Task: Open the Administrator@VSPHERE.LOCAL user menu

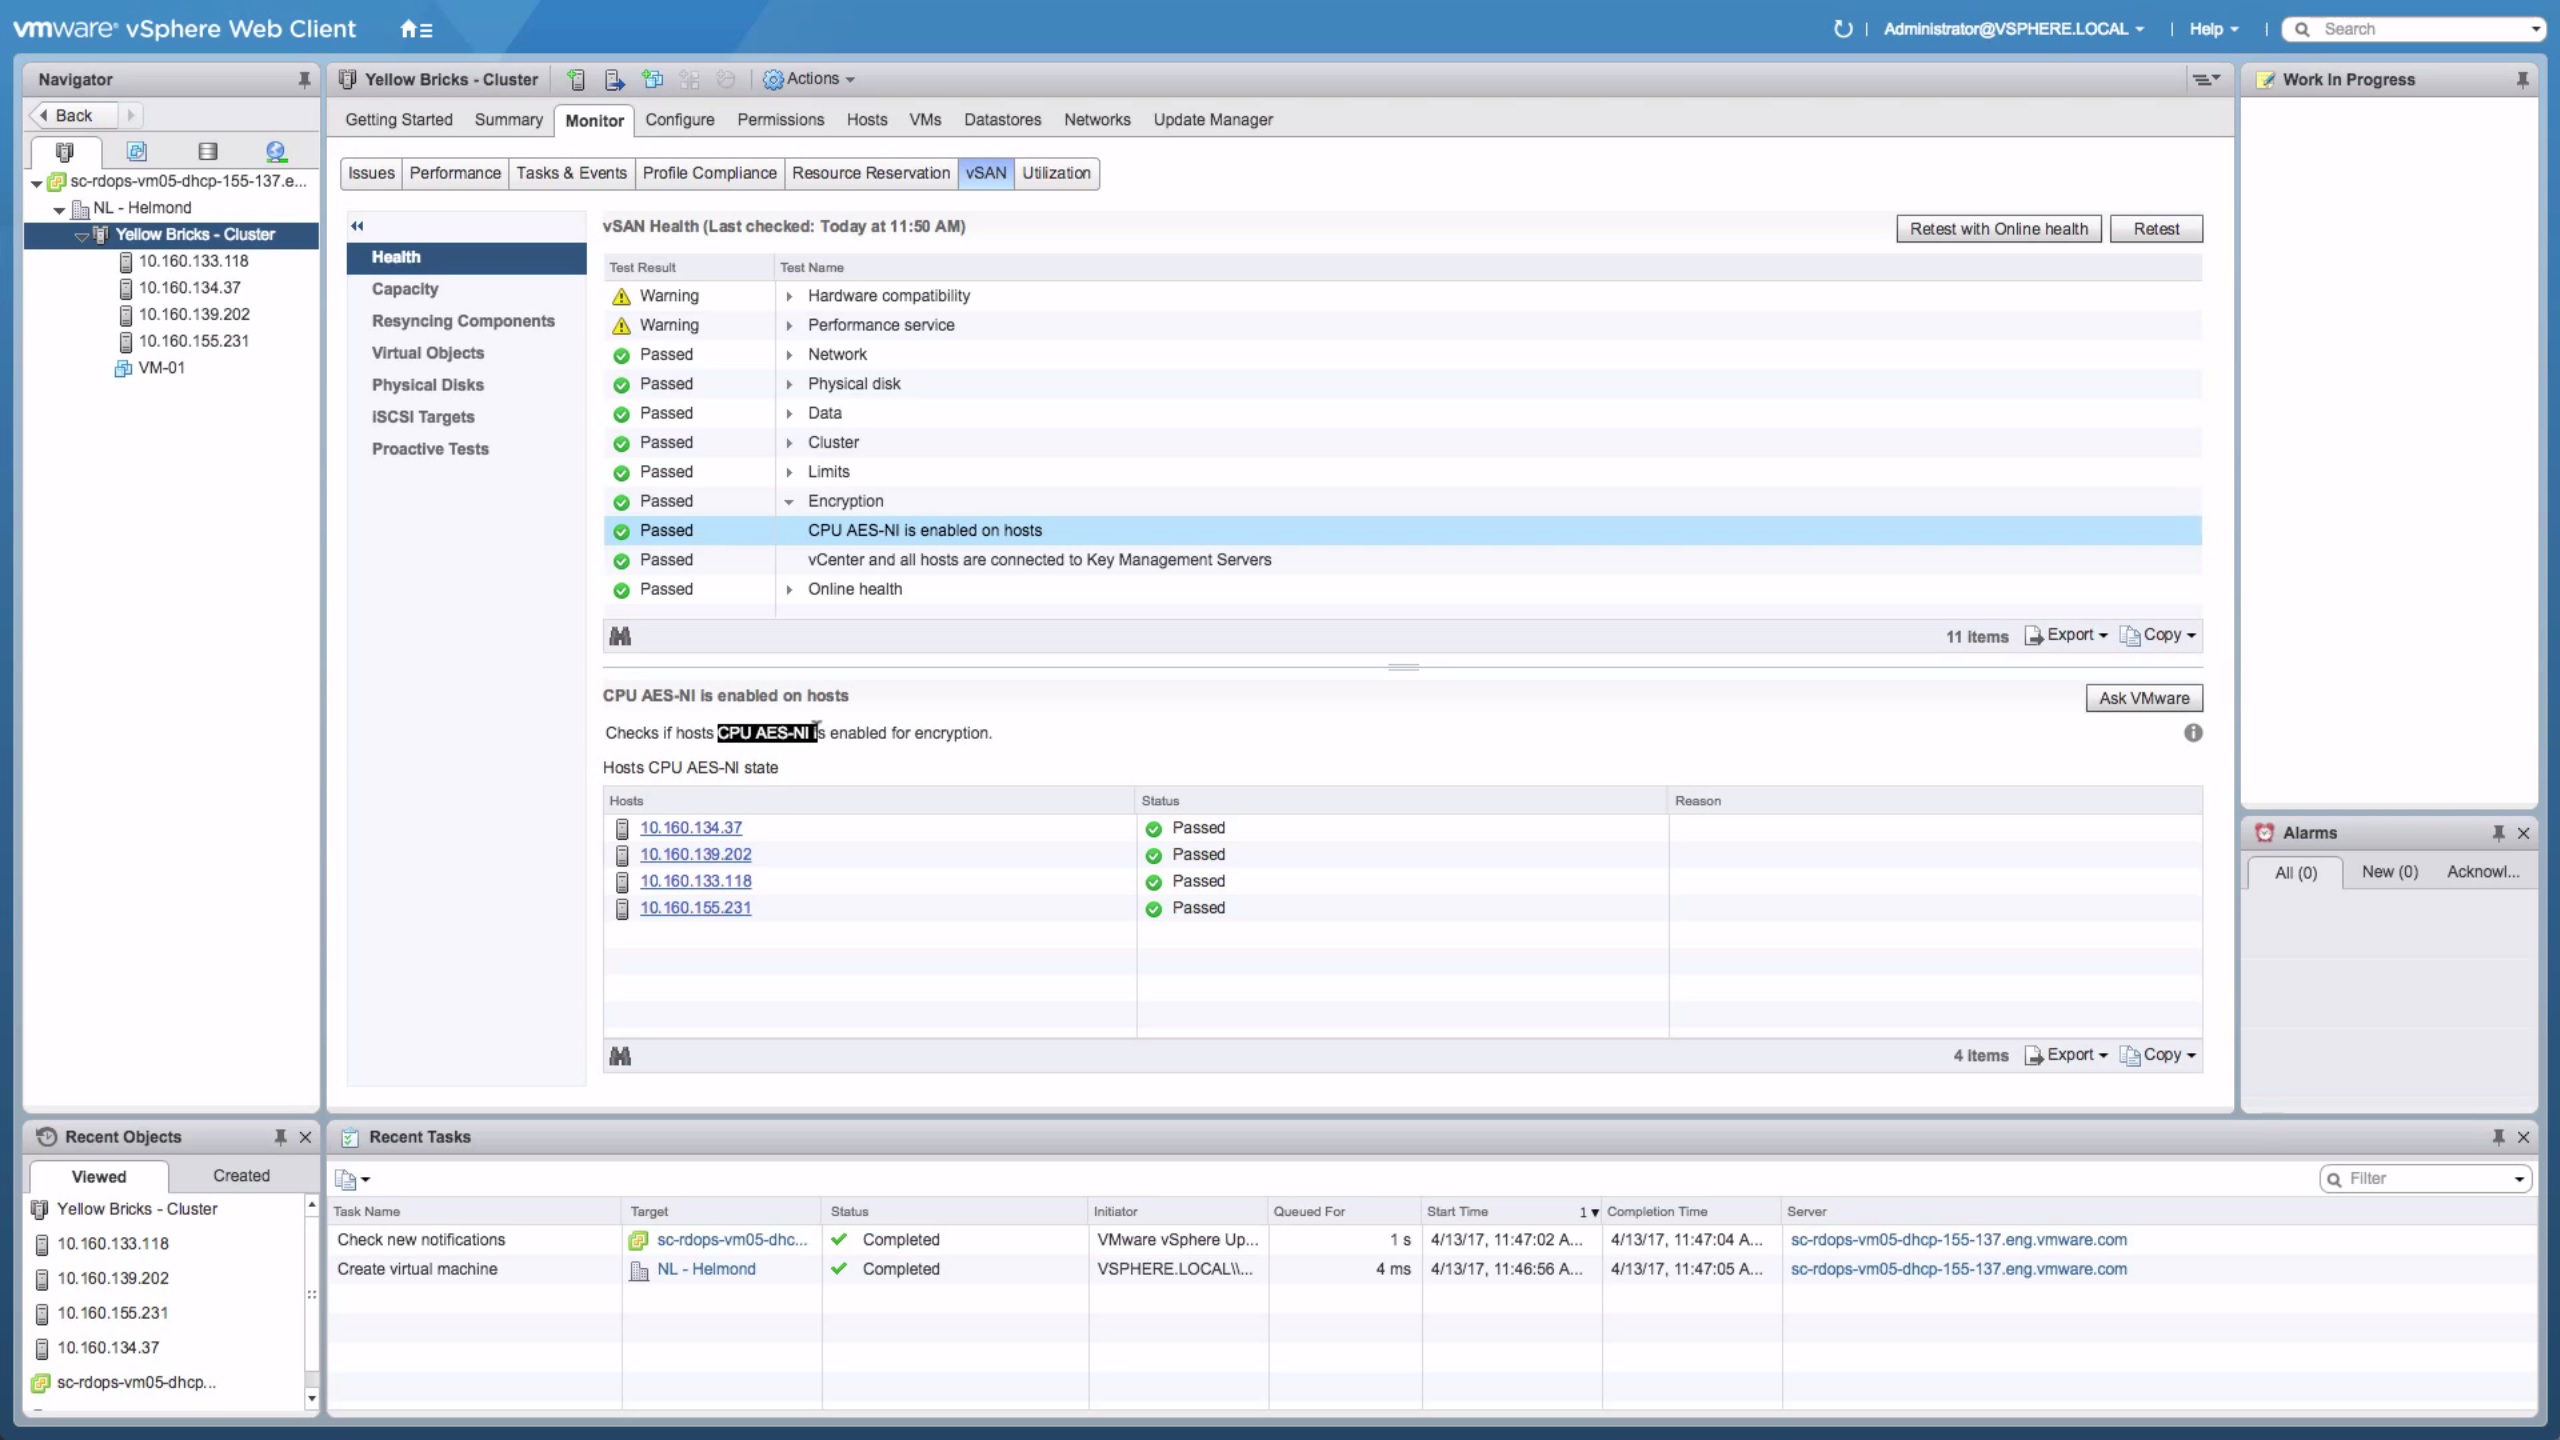Action: click(x=2013, y=29)
